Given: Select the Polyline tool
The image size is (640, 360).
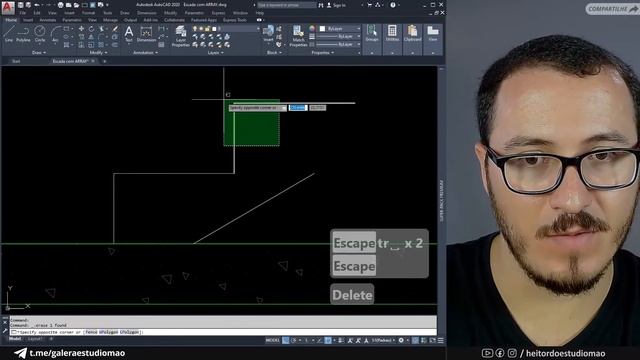Looking at the screenshot, I should (x=23, y=33).
